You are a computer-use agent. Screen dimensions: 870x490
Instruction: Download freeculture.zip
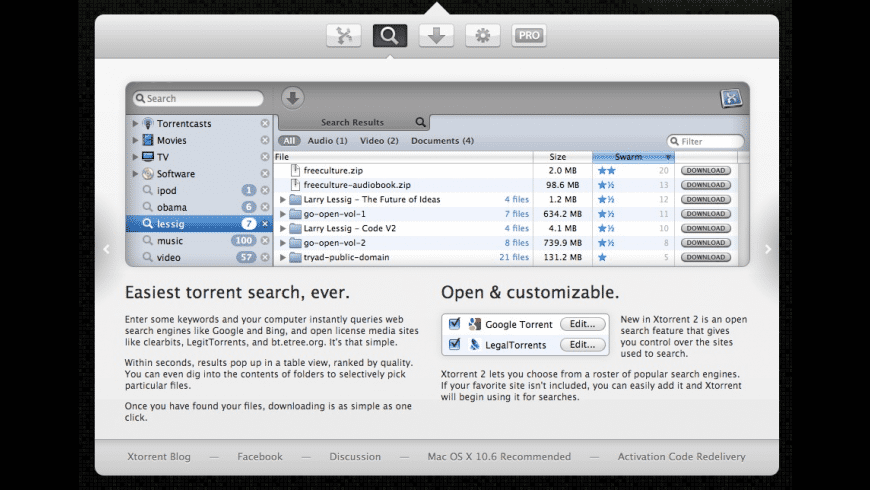coord(706,170)
